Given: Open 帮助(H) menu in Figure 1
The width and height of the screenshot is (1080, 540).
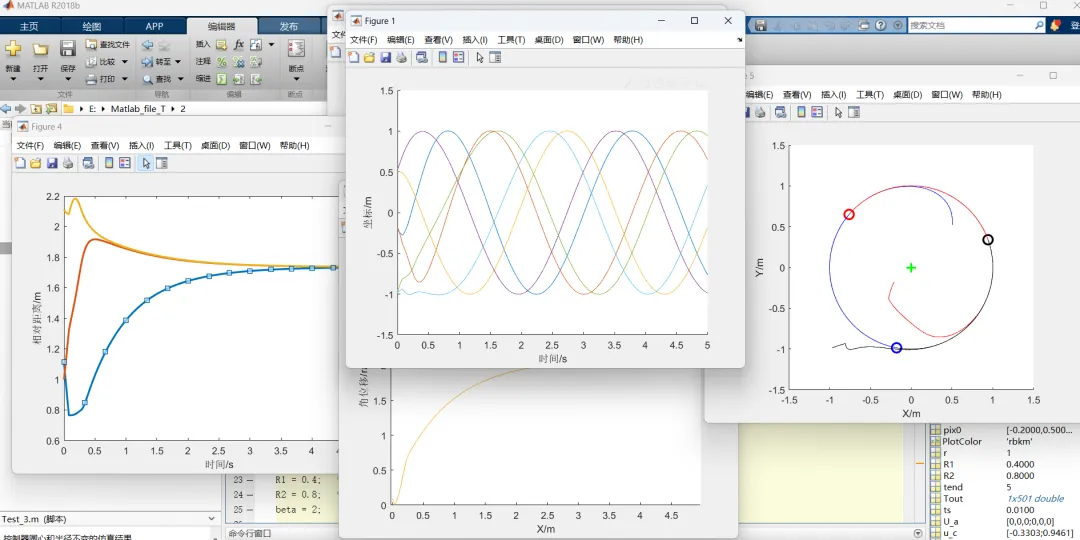Looking at the screenshot, I should 628,40.
